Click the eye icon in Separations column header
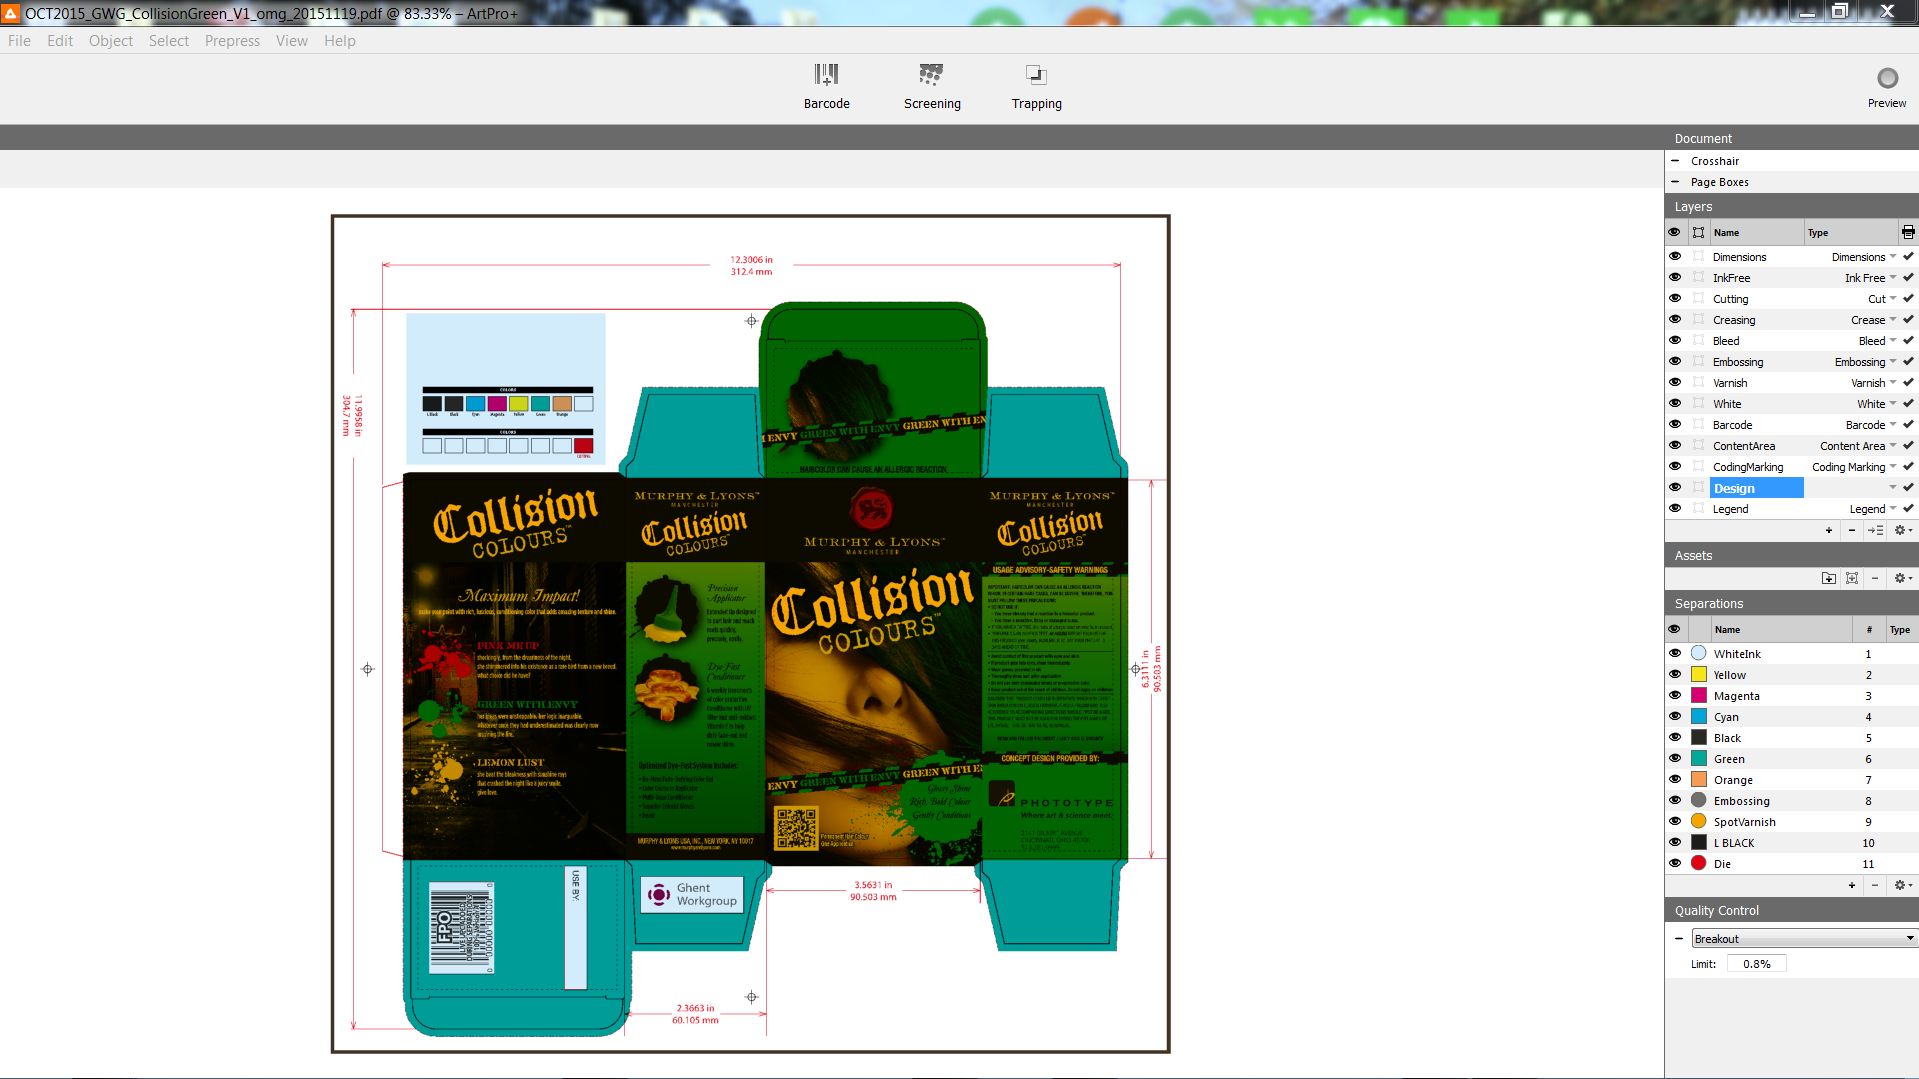The height and width of the screenshot is (1079, 1919). (1674, 629)
